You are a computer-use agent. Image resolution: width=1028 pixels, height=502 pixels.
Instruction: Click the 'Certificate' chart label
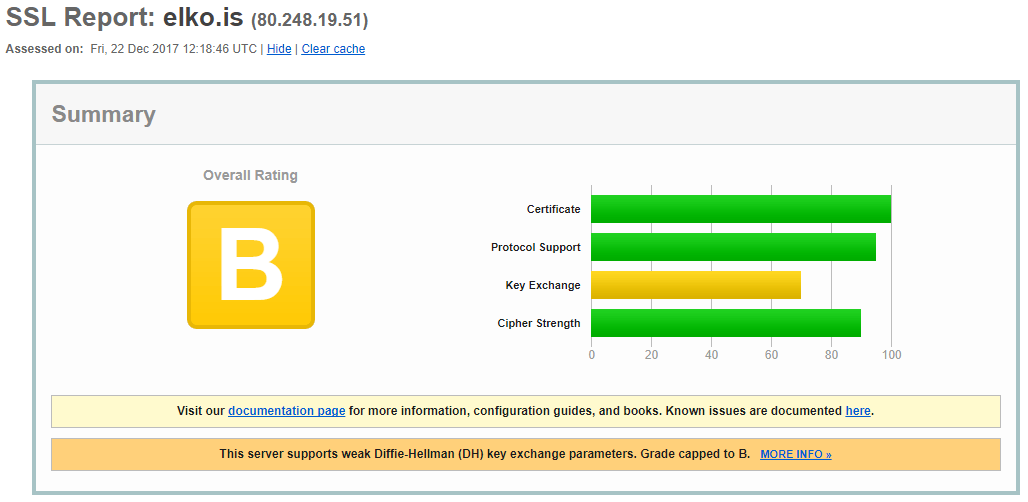point(553,209)
